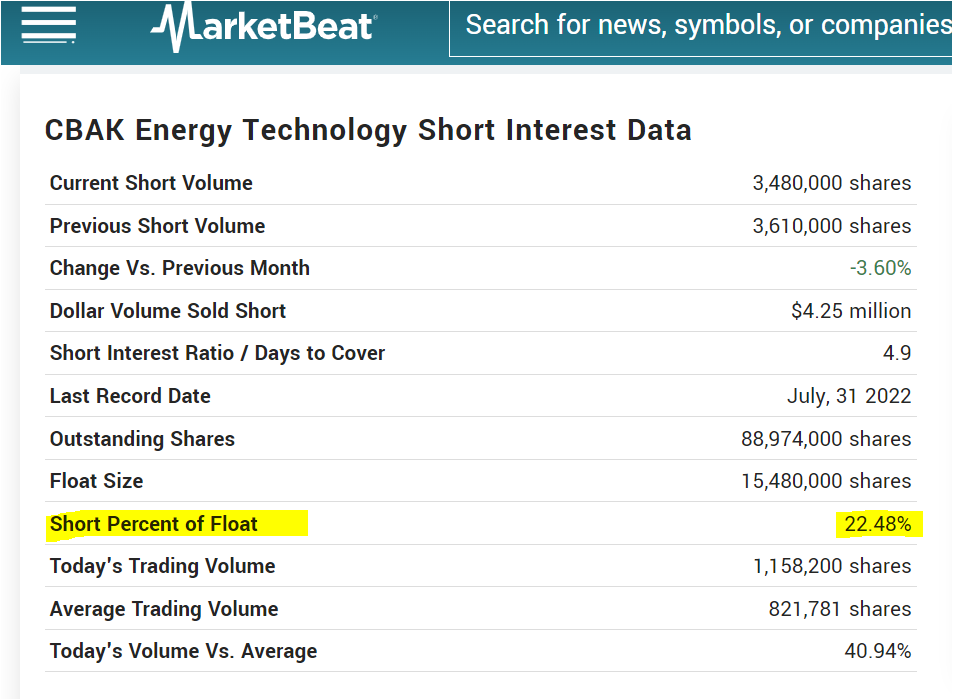The image size is (953, 700).
Task: Select the Short Interest Ratio / Days to Cover label
Action: [x=217, y=353]
